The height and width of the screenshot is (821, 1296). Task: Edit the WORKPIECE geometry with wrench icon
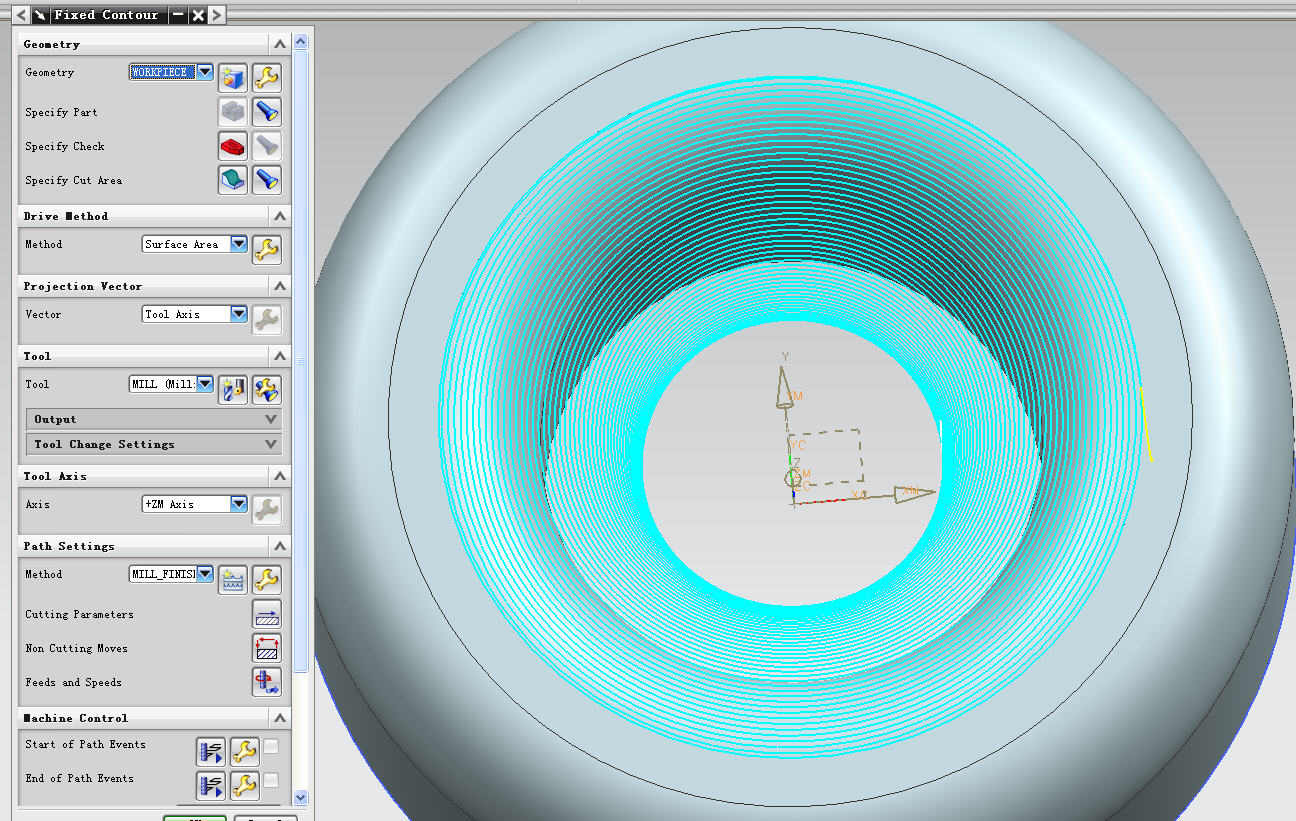pyautogui.click(x=267, y=78)
